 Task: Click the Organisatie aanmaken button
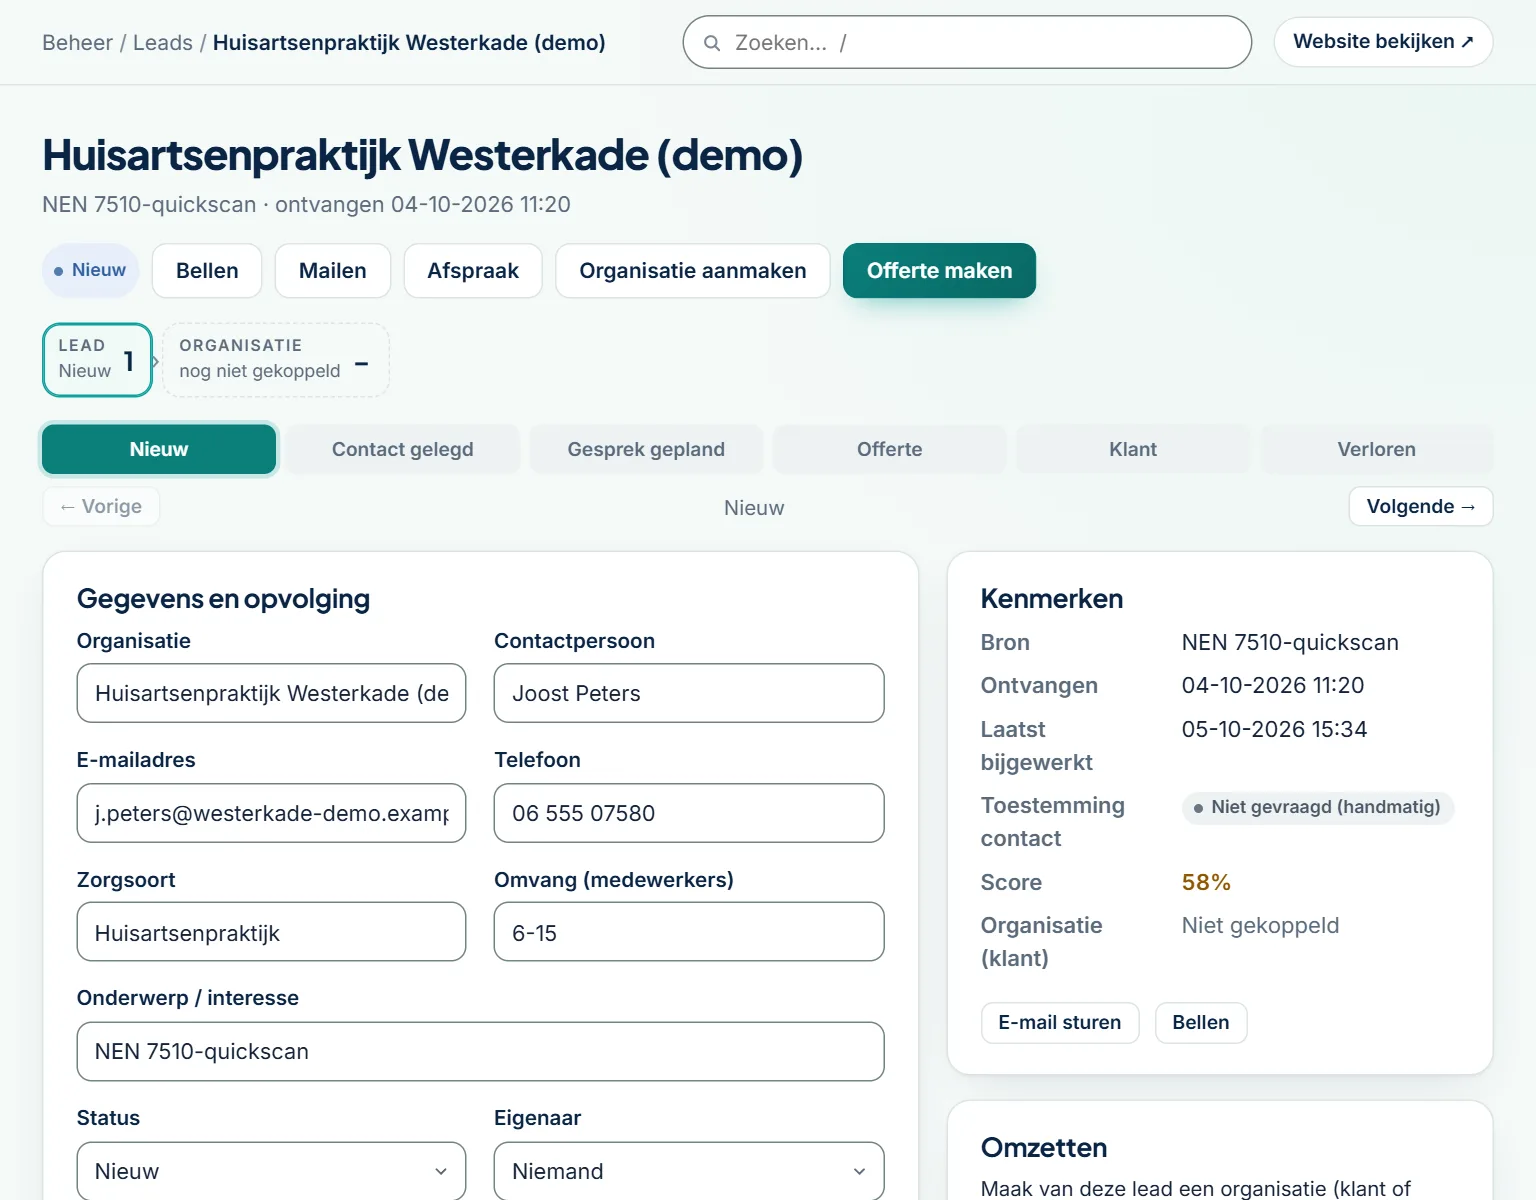click(693, 271)
